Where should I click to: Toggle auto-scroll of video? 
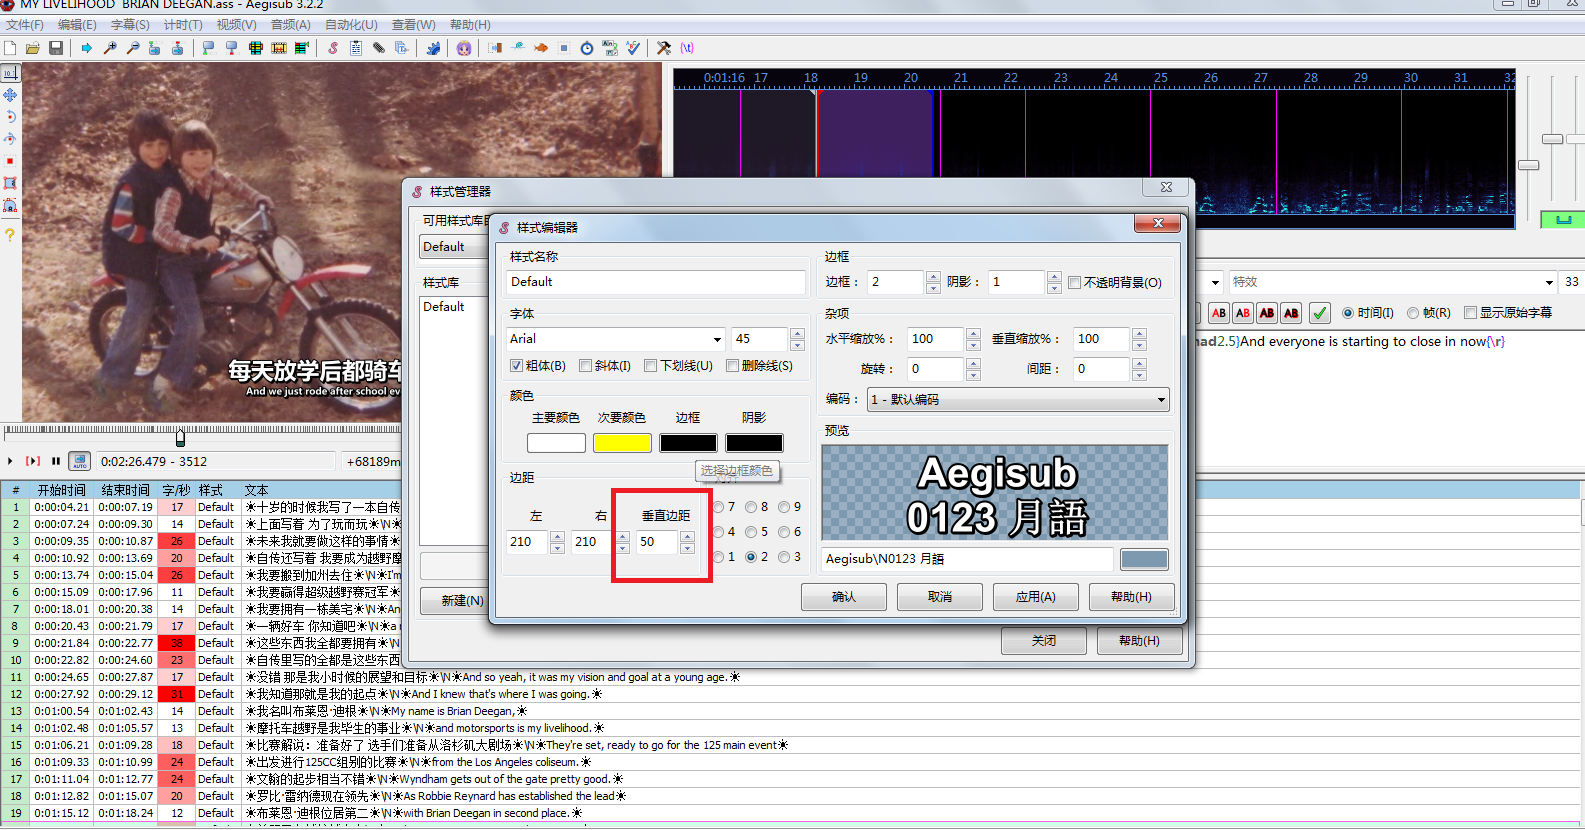coord(80,461)
